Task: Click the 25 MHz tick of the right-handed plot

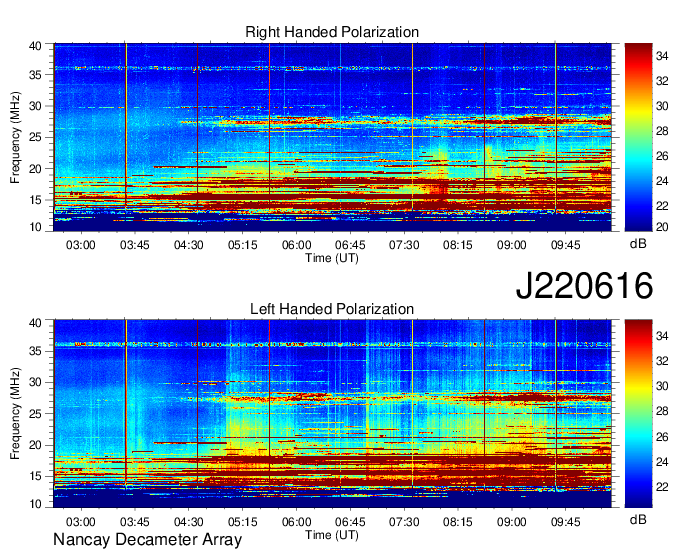Action: 35,137
